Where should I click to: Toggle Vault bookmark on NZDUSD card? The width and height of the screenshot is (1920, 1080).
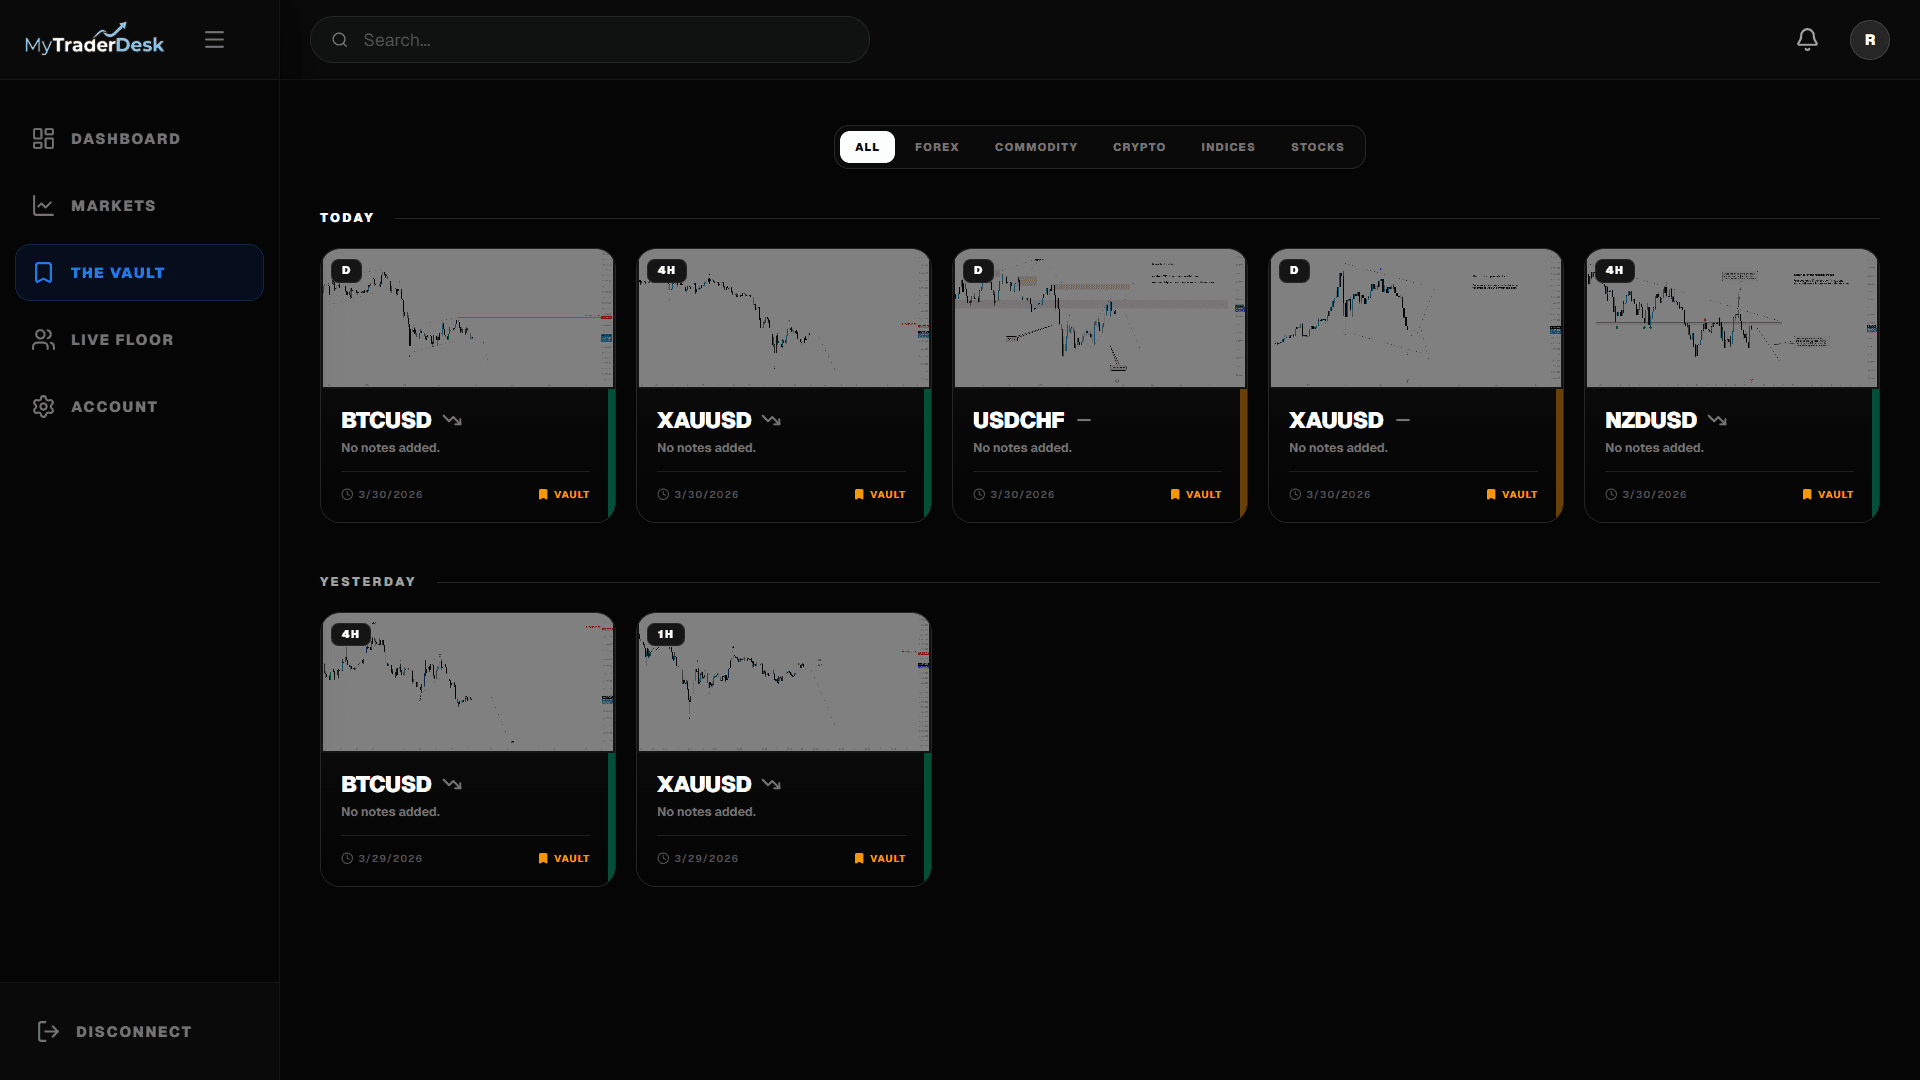tap(1828, 495)
